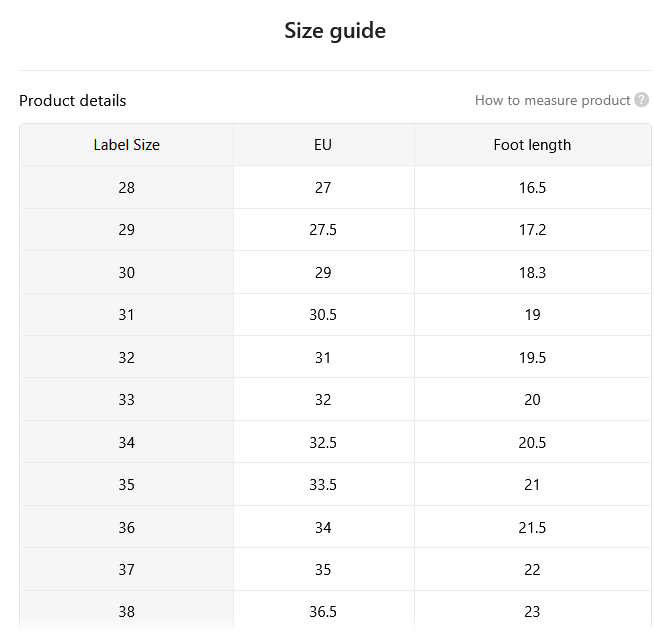
Task: Select label size 28 cell
Action: [x=127, y=187]
